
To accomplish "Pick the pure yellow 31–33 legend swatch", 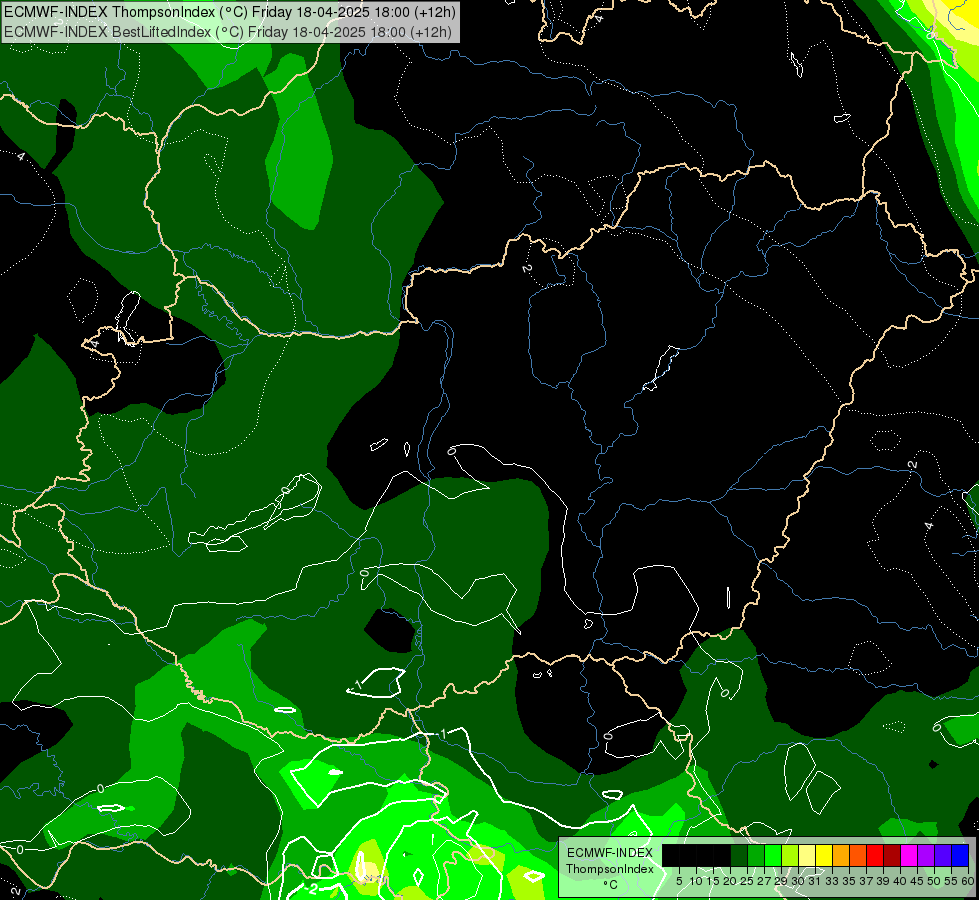I will (x=824, y=855).
